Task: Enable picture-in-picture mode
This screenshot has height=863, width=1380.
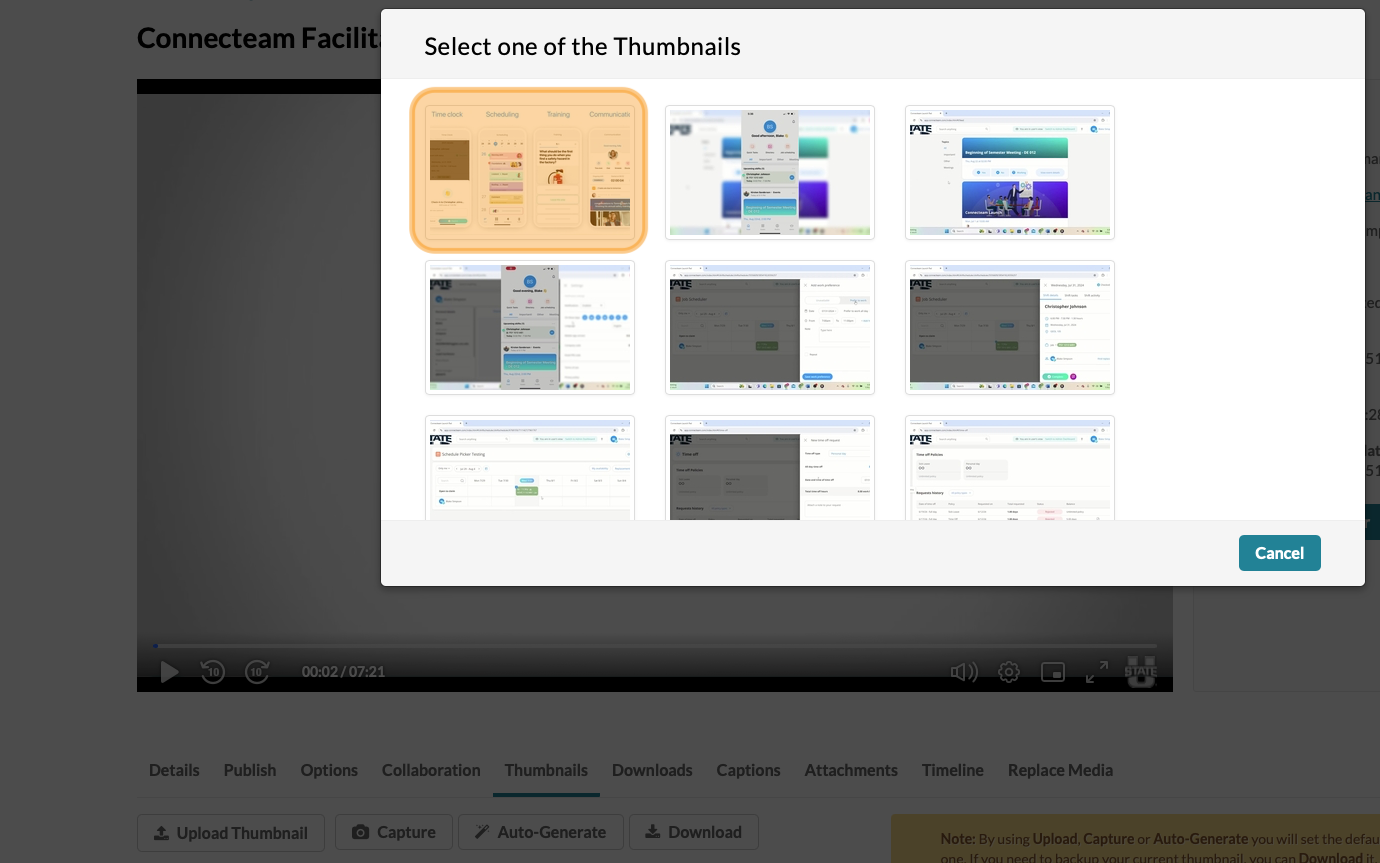Action: (x=1052, y=671)
